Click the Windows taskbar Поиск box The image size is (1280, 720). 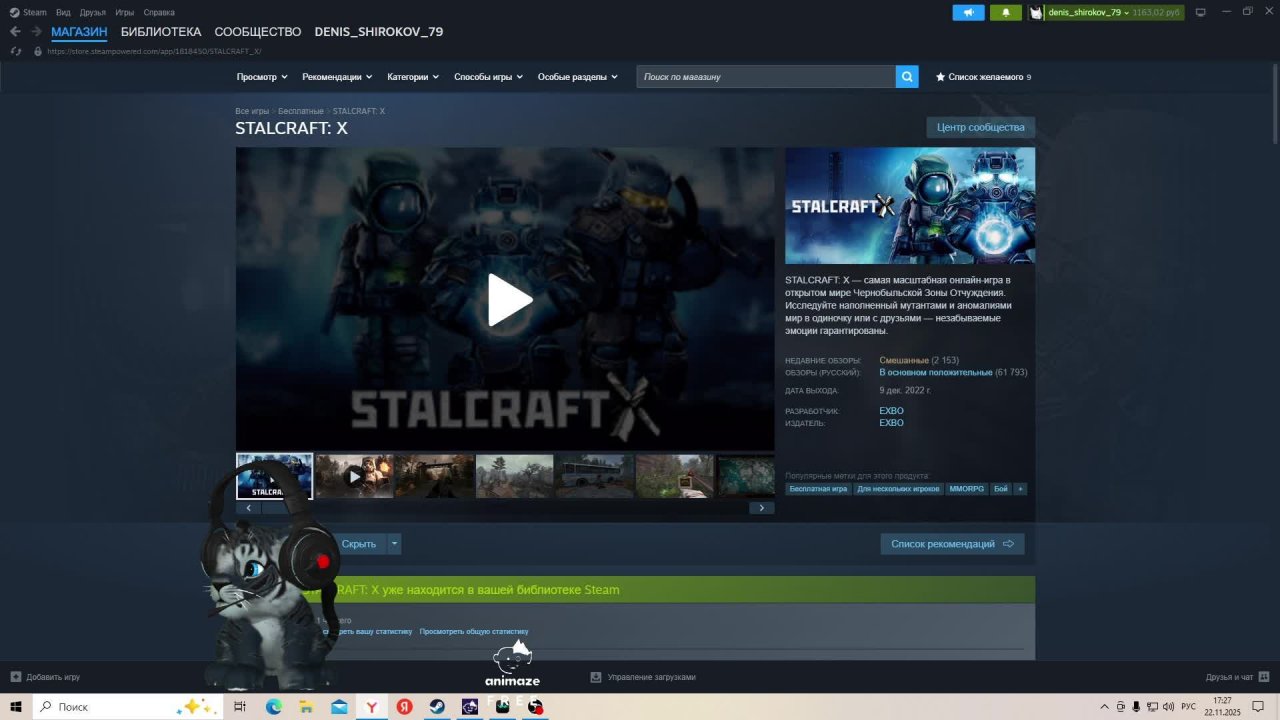point(128,707)
